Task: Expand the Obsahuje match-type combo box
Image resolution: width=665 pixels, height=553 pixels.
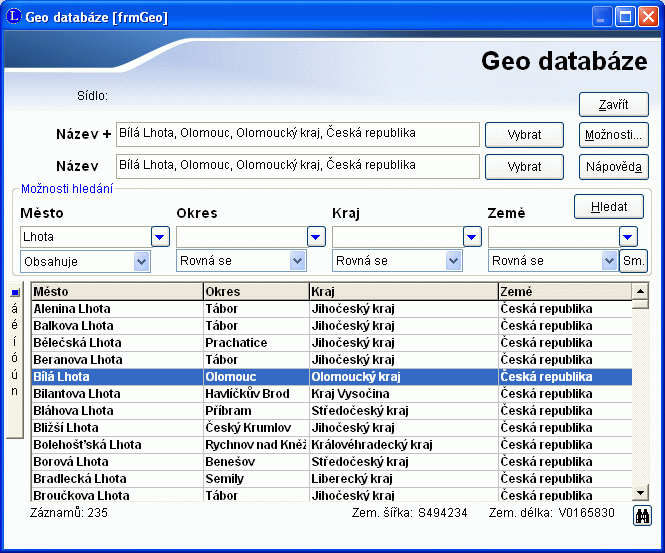Action: pos(141,261)
